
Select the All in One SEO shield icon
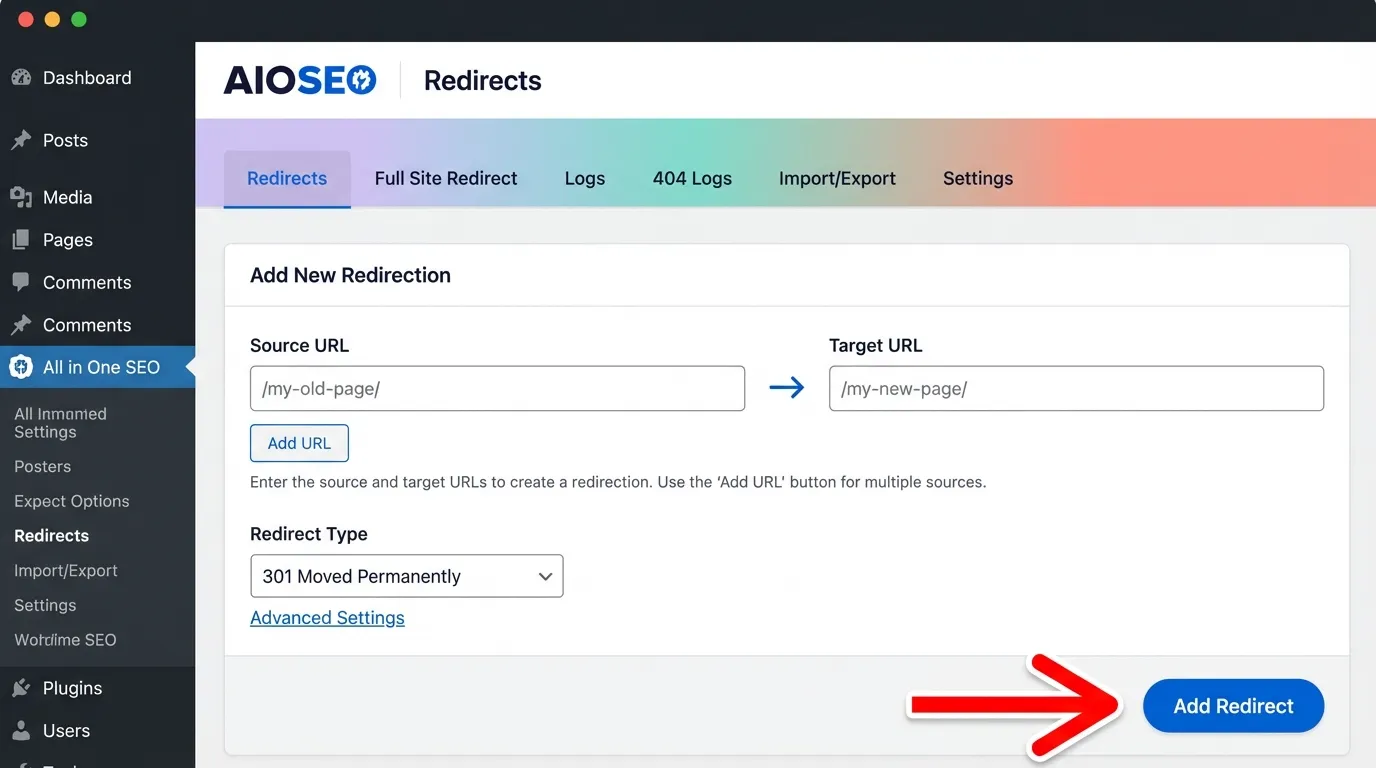coord(20,367)
